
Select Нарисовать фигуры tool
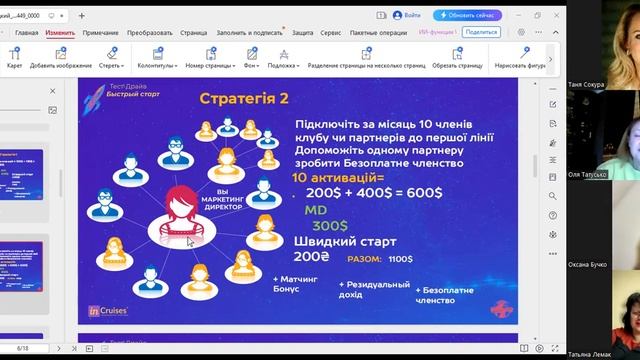tap(520, 57)
